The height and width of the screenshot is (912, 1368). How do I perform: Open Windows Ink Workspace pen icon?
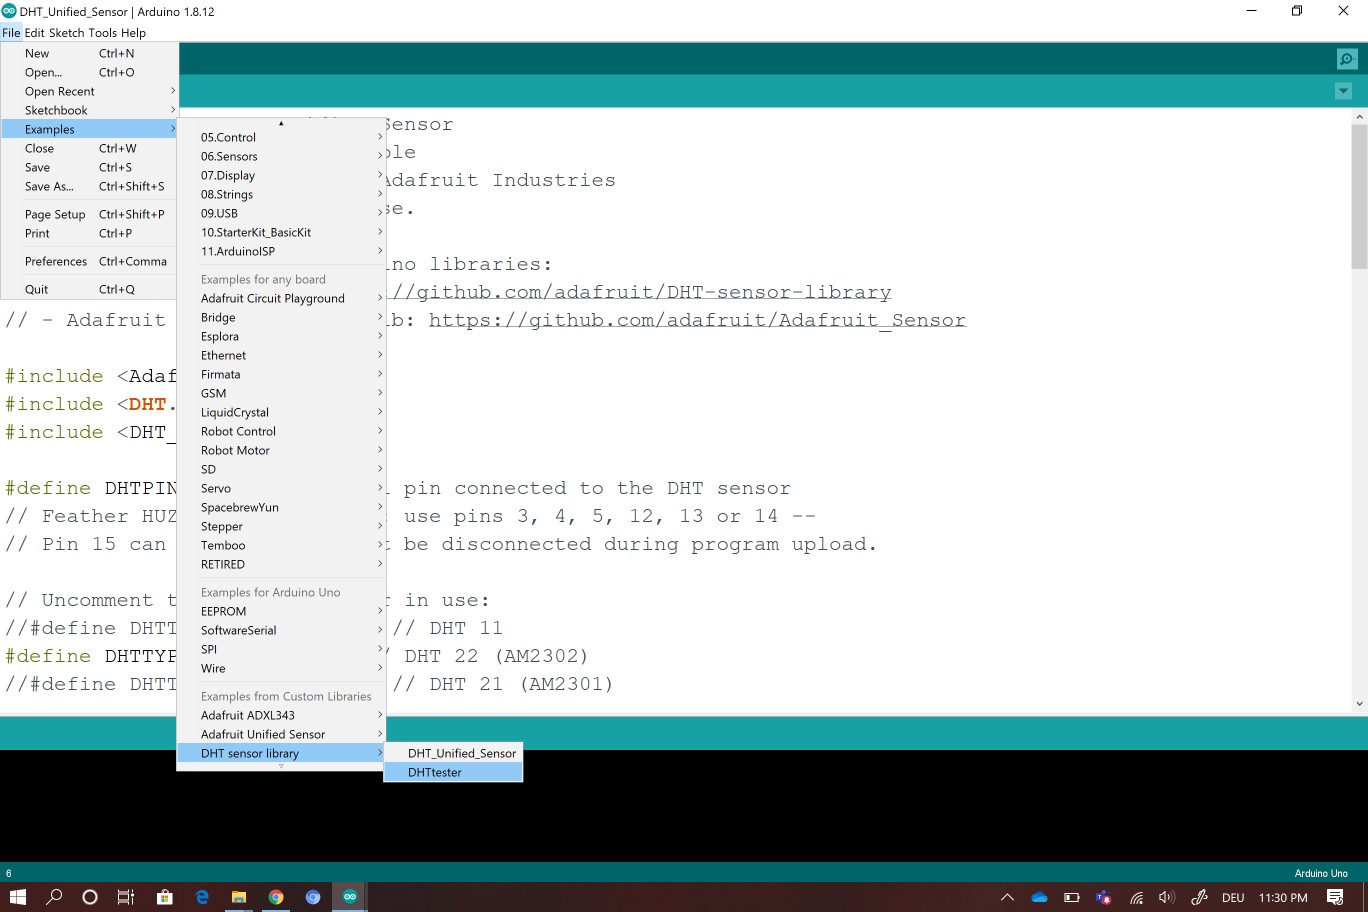[1199, 897]
